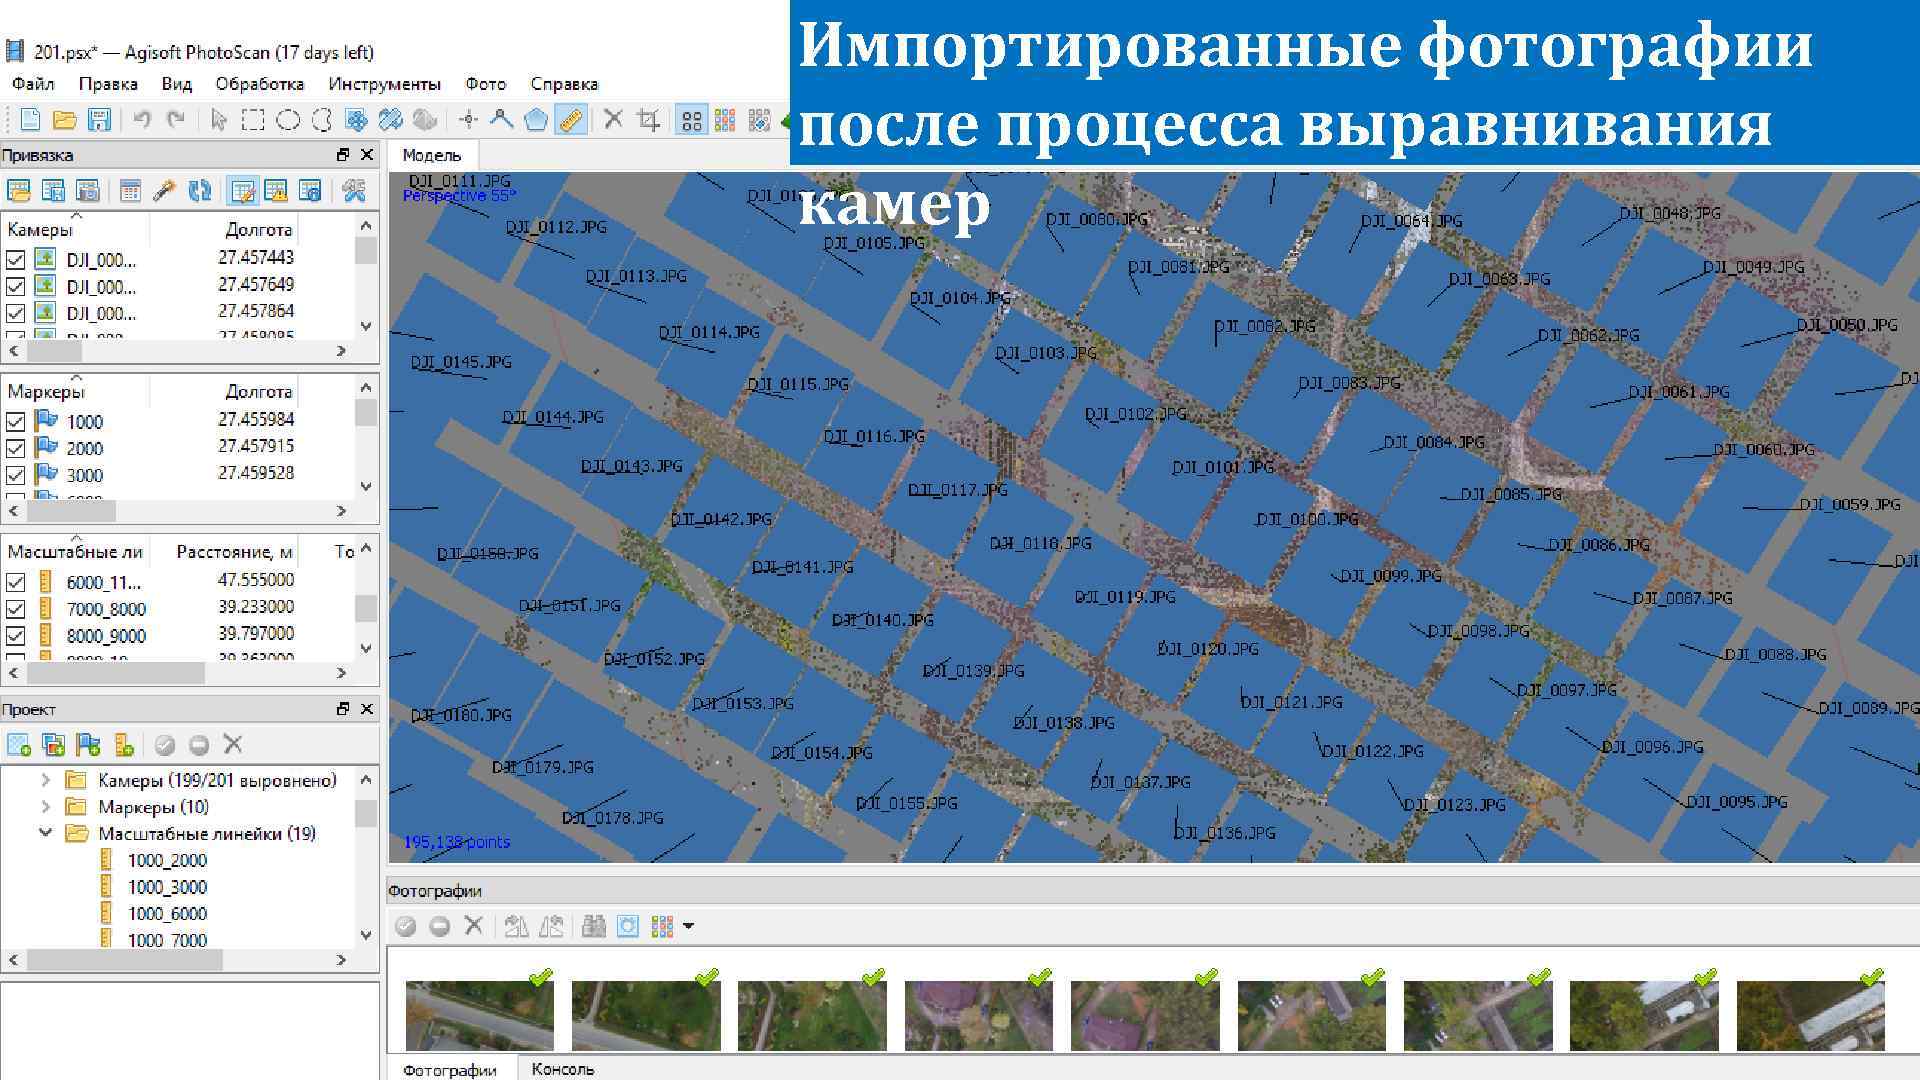Select the Ruler measurement tool
This screenshot has width=1920, height=1080.
click(571, 120)
